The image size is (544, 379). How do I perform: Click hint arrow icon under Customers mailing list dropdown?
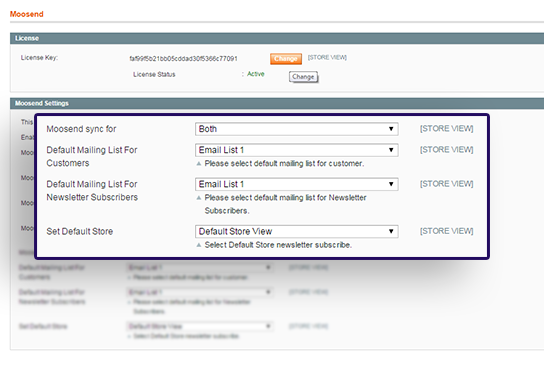(x=199, y=163)
